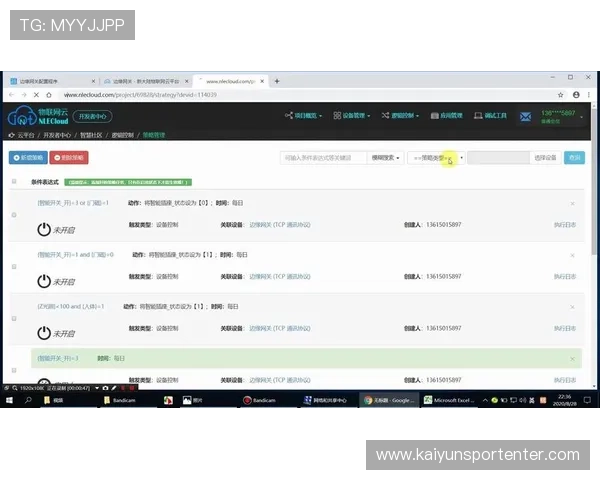Select the www.nlecloud.com browser tab
Screen dimensions: 600x480
pyautogui.click(x=230, y=81)
